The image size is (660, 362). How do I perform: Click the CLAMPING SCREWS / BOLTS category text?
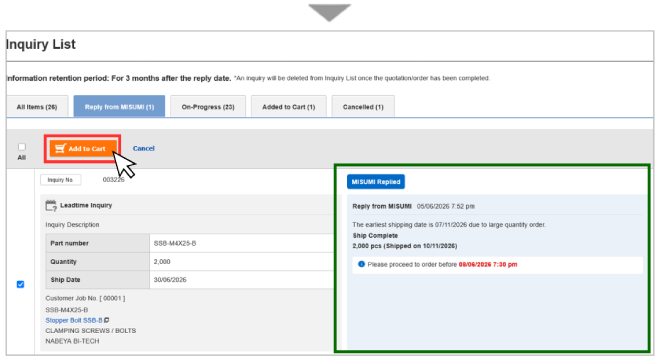[90, 331]
